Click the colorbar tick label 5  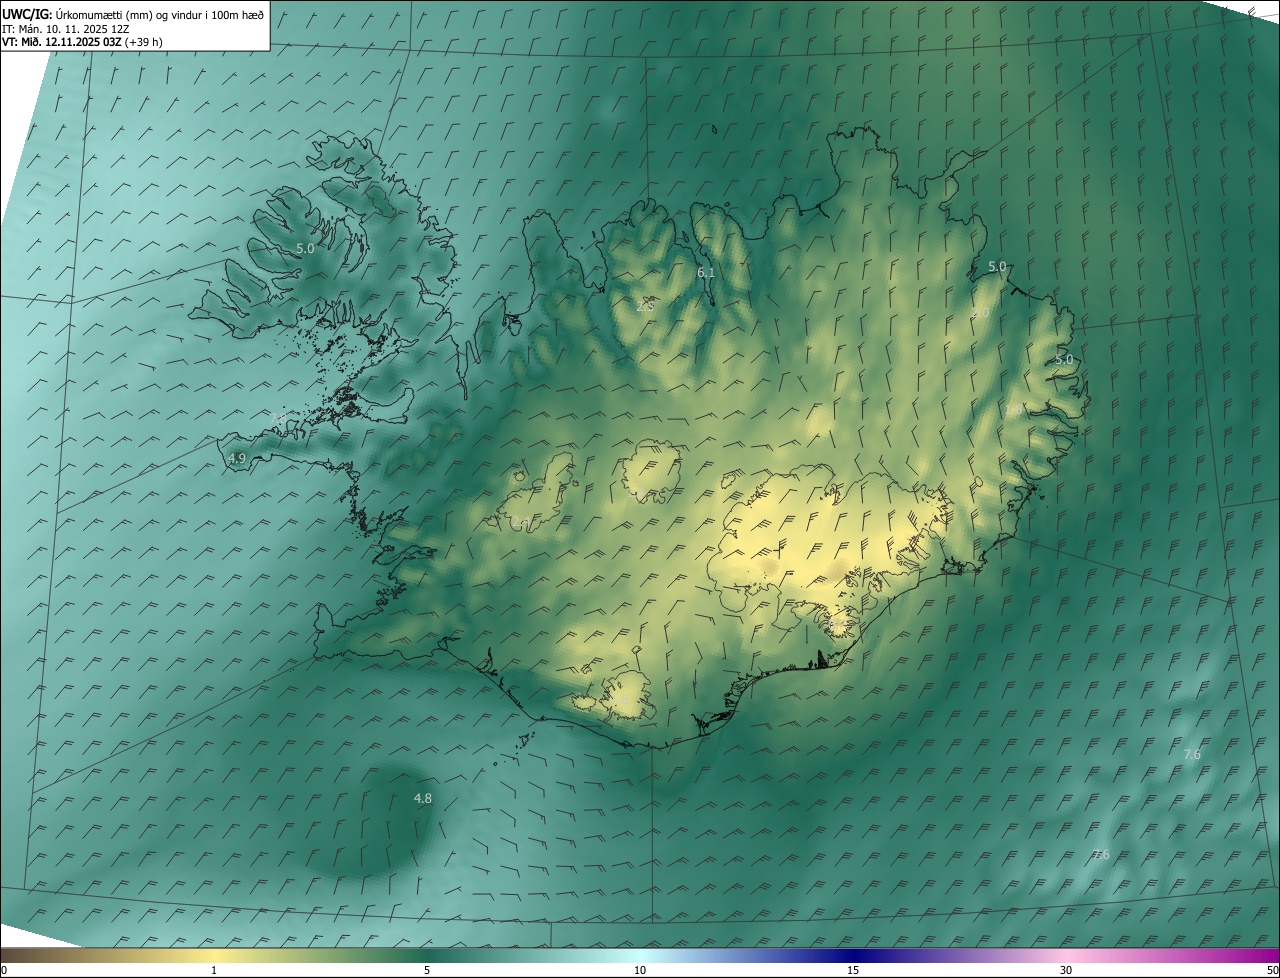click(x=427, y=970)
